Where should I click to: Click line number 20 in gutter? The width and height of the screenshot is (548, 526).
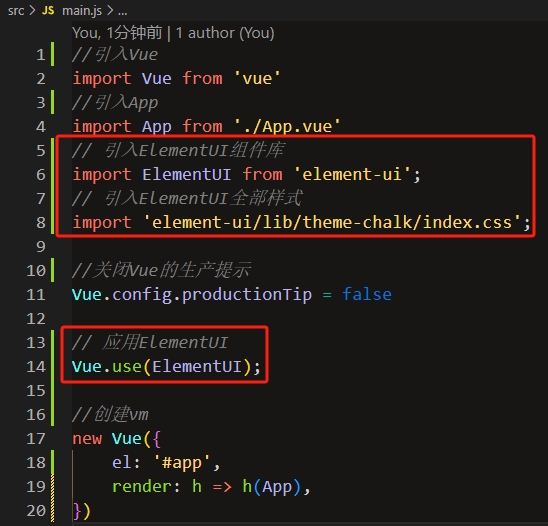point(36,511)
